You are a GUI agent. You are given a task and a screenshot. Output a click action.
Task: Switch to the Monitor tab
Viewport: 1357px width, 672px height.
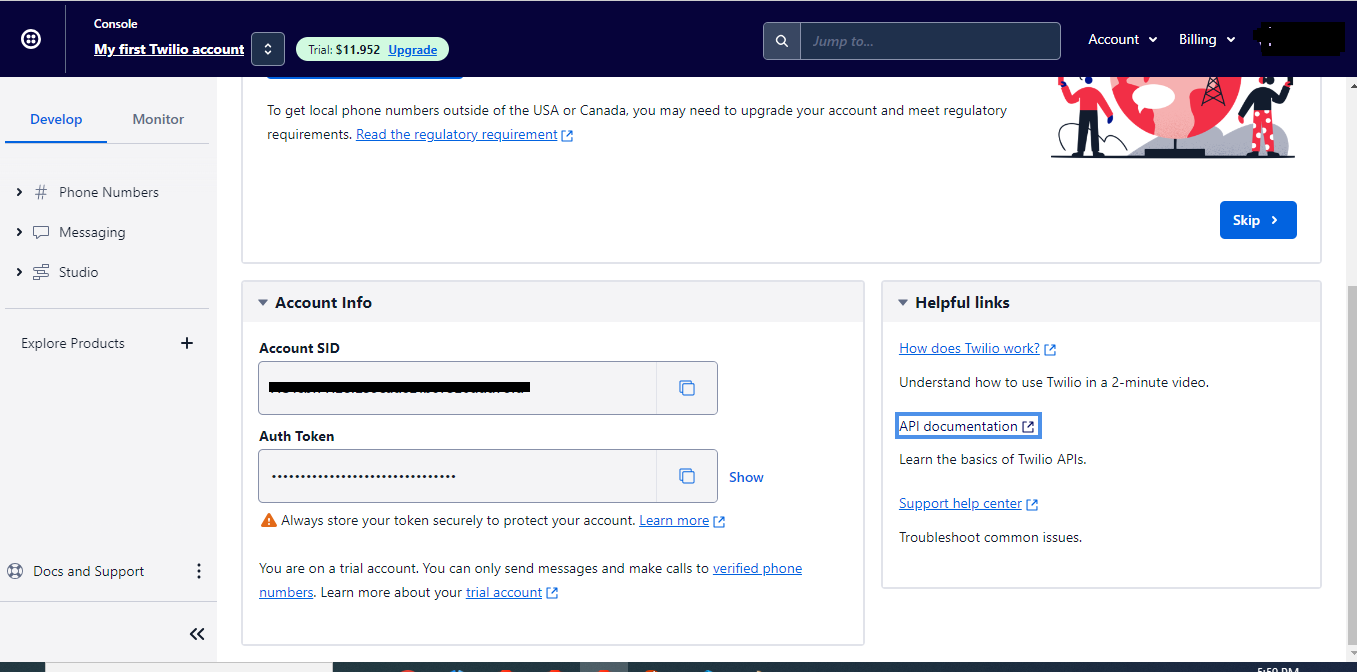[158, 119]
